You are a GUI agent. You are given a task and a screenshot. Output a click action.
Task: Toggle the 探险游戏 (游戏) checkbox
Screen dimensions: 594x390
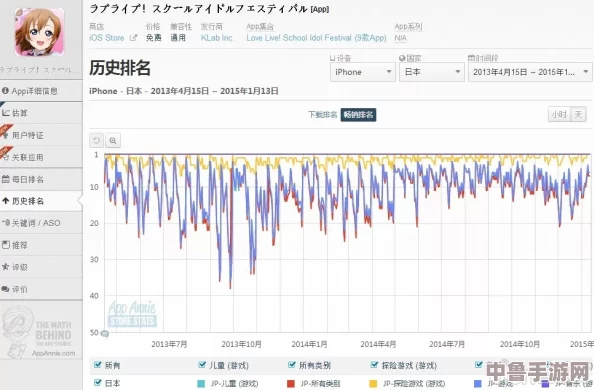374,365
